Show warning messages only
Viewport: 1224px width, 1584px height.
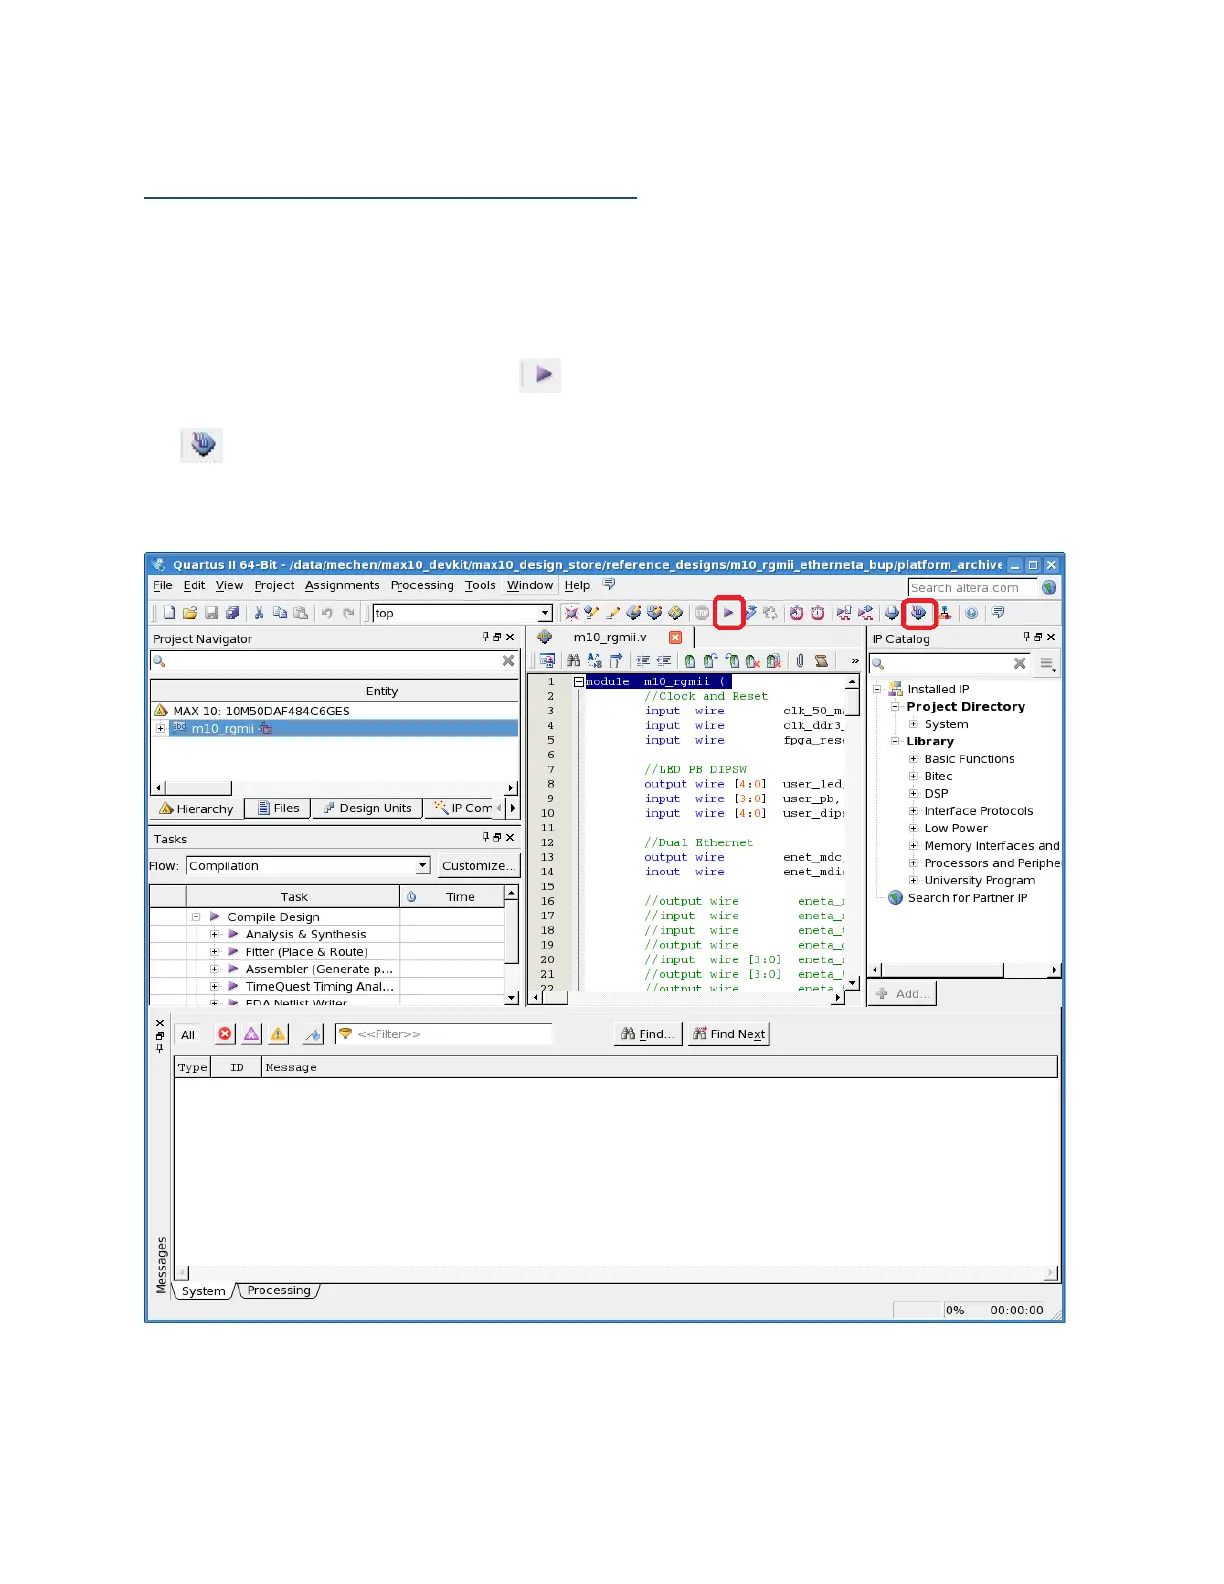[278, 1034]
